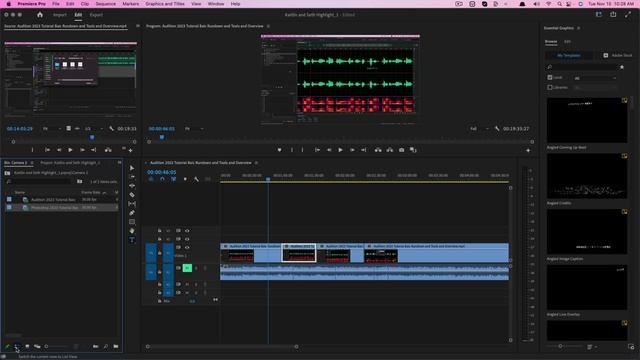Click My Templates button
Screen dimensions: 640x360
point(569,55)
